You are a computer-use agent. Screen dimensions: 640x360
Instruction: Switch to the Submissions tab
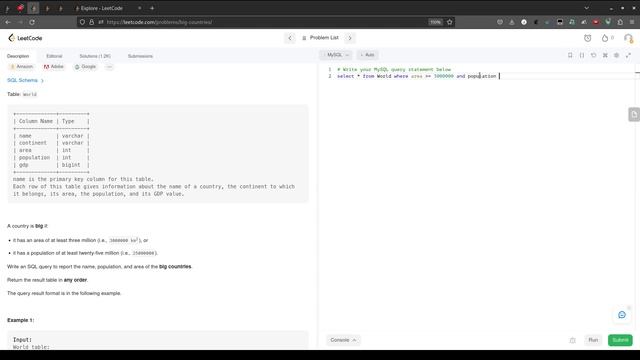(x=140, y=56)
